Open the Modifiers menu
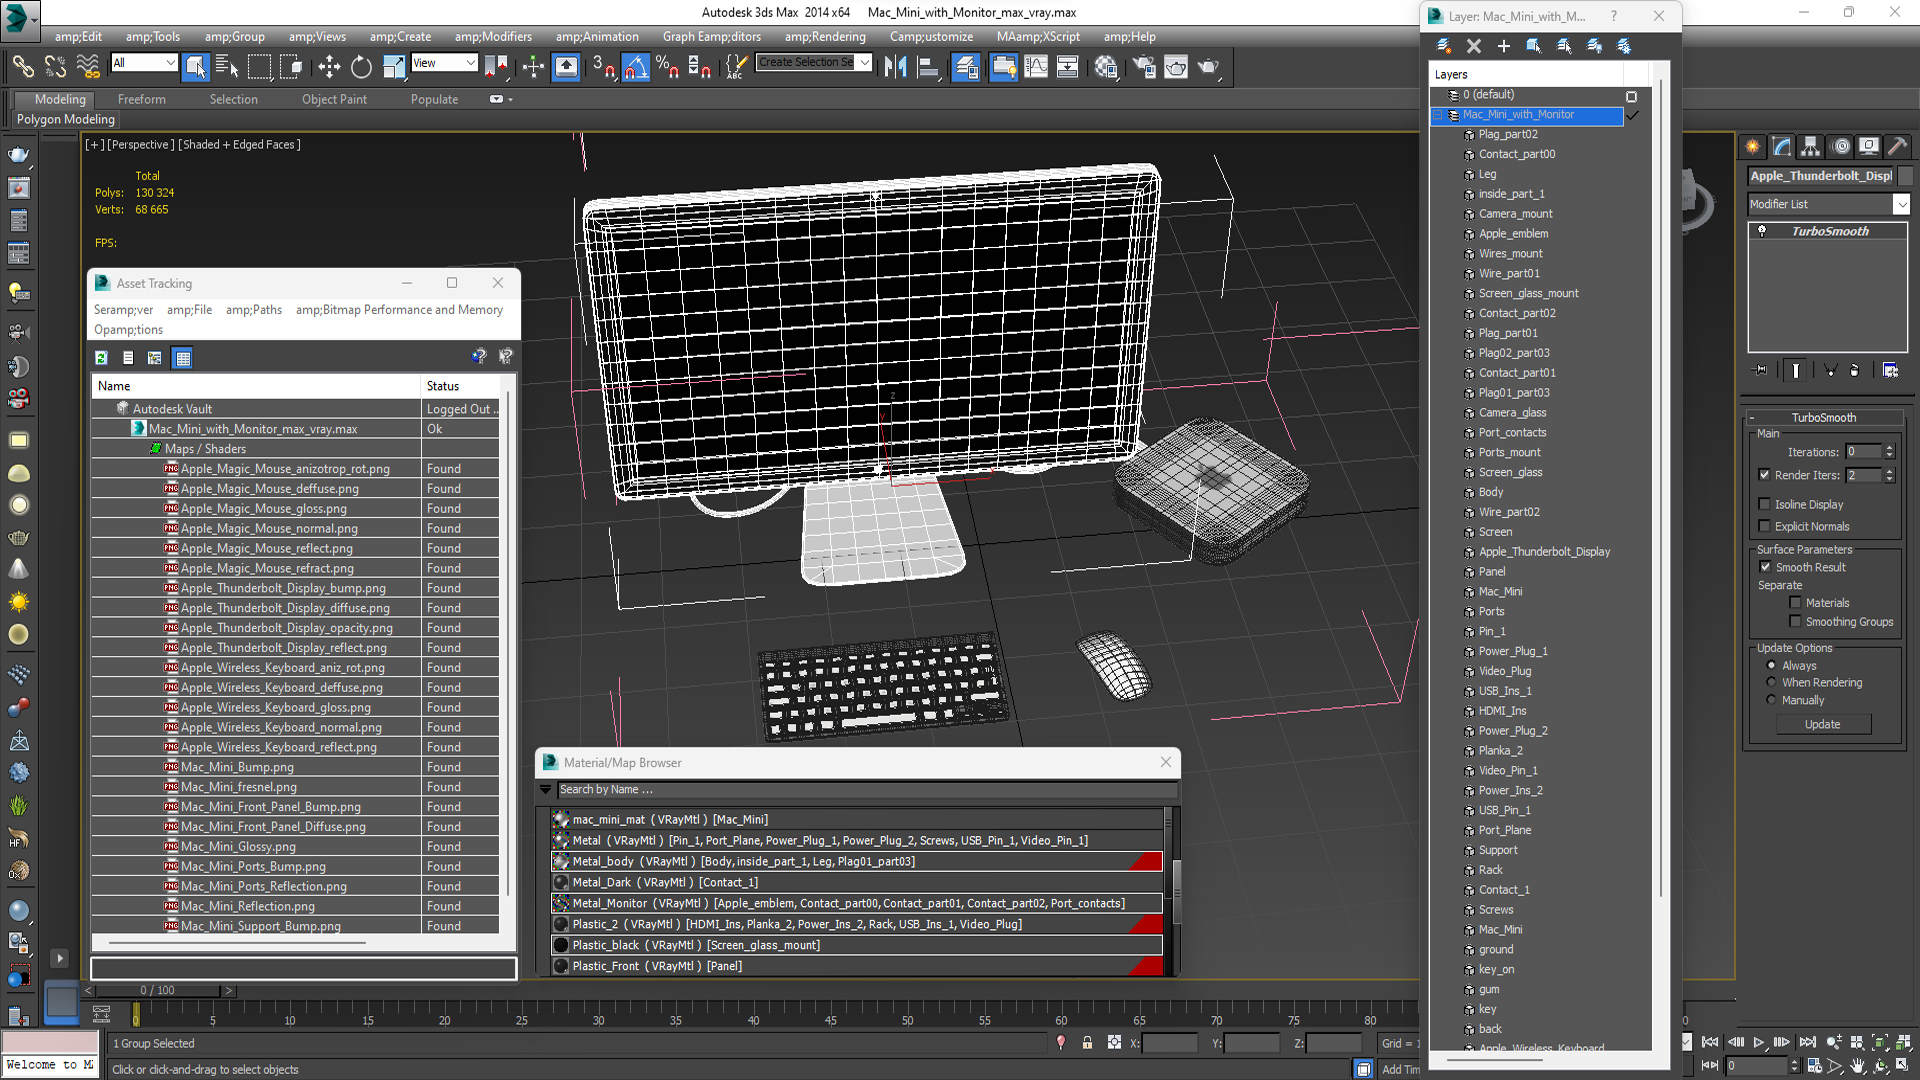This screenshot has width=1920, height=1080. [x=493, y=37]
